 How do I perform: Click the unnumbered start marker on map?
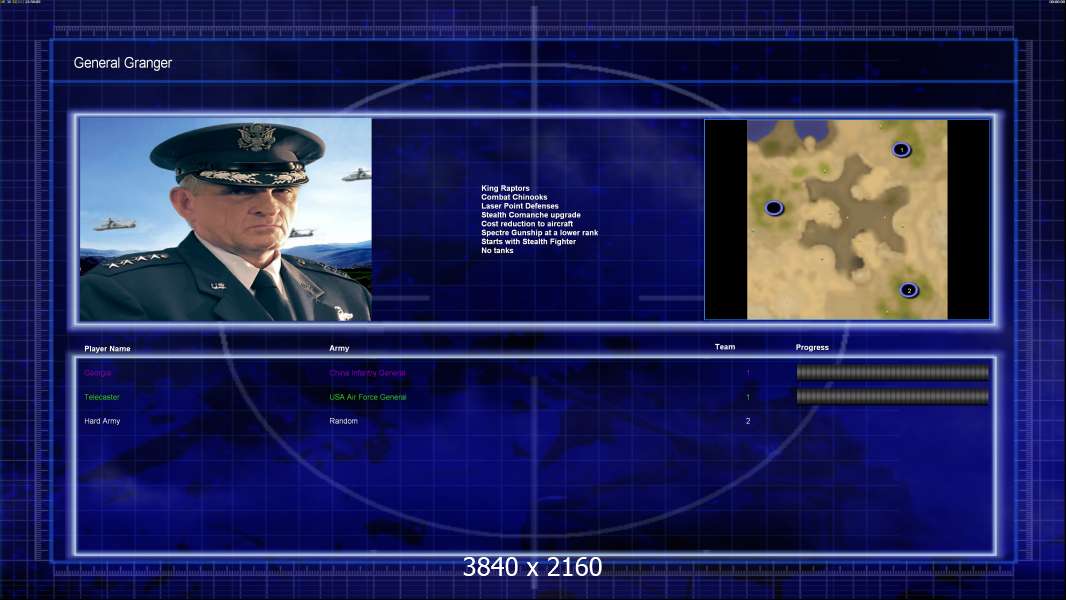tap(774, 208)
